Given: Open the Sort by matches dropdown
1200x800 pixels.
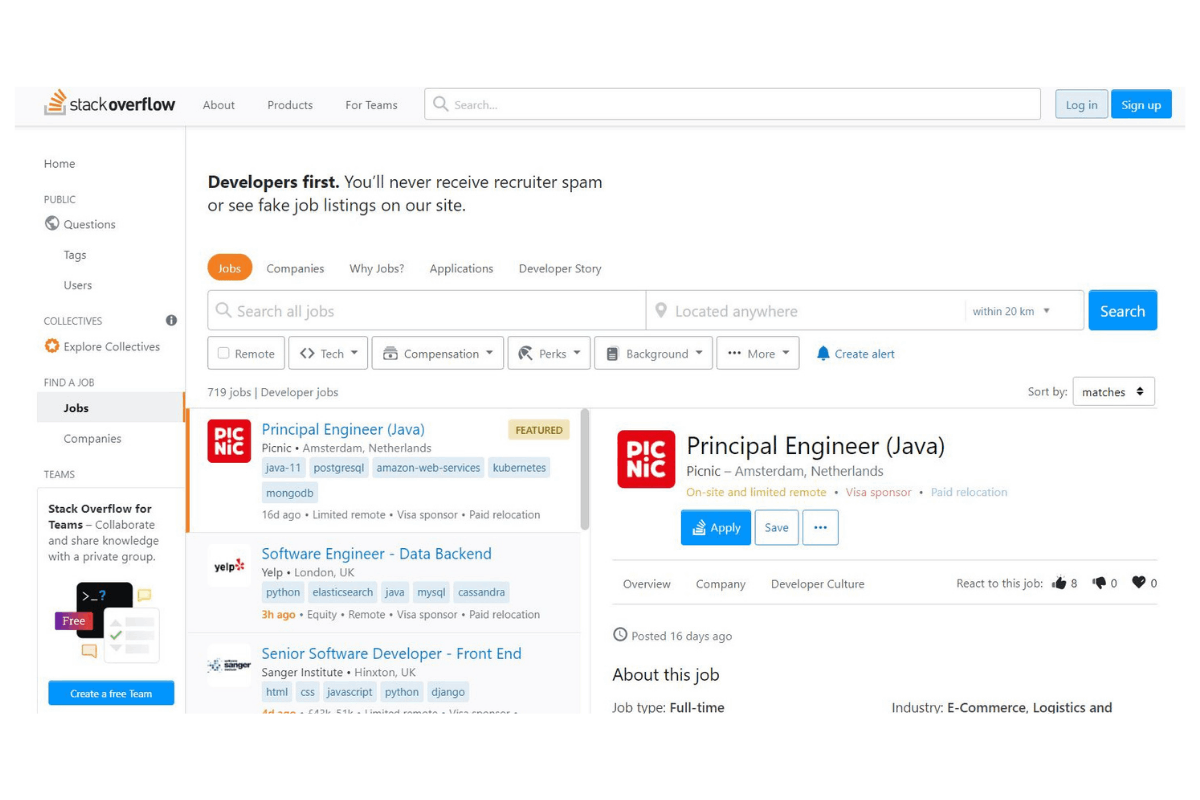Looking at the screenshot, I should (x=1112, y=392).
